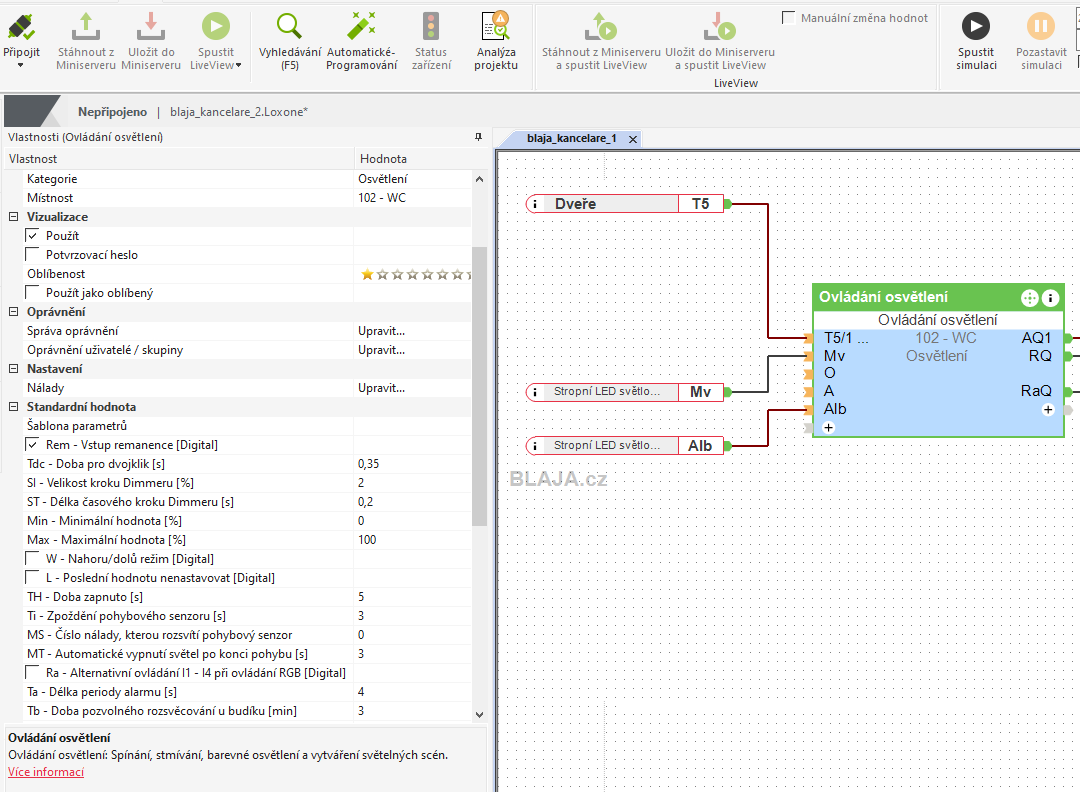Click move handle icon on Ovládání osvětlení block
This screenshot has height=792, width=1080.
[1029, 298]
